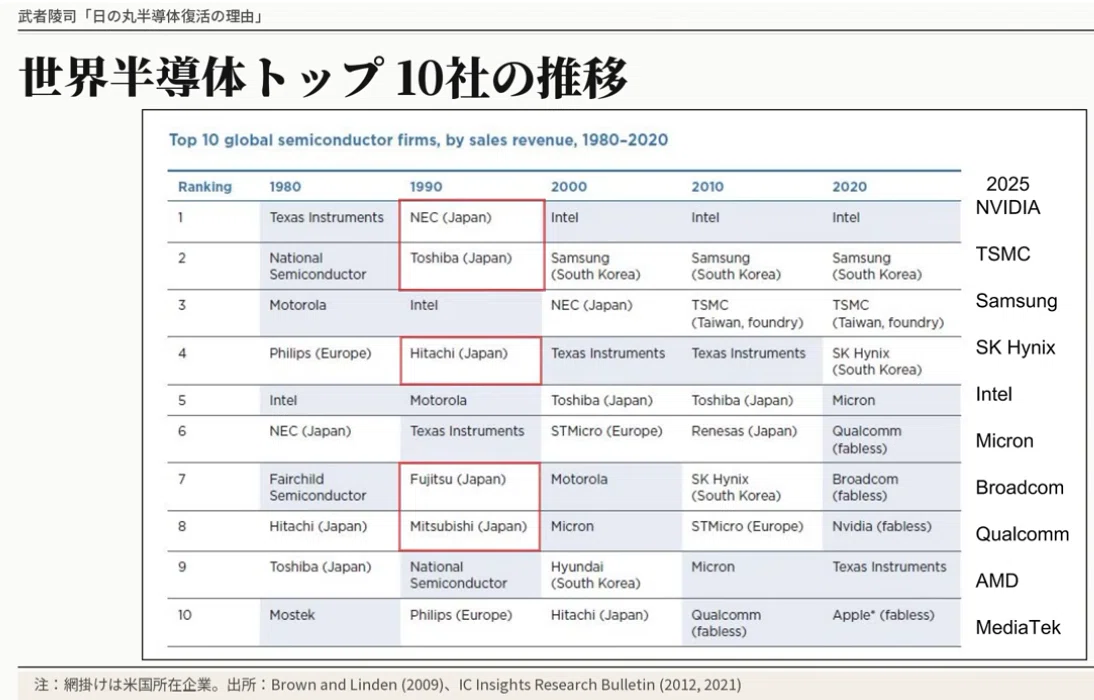Click 'Toshiba (Japan)' in the 1990 column
1094x700 pixels.
(460, 258)
